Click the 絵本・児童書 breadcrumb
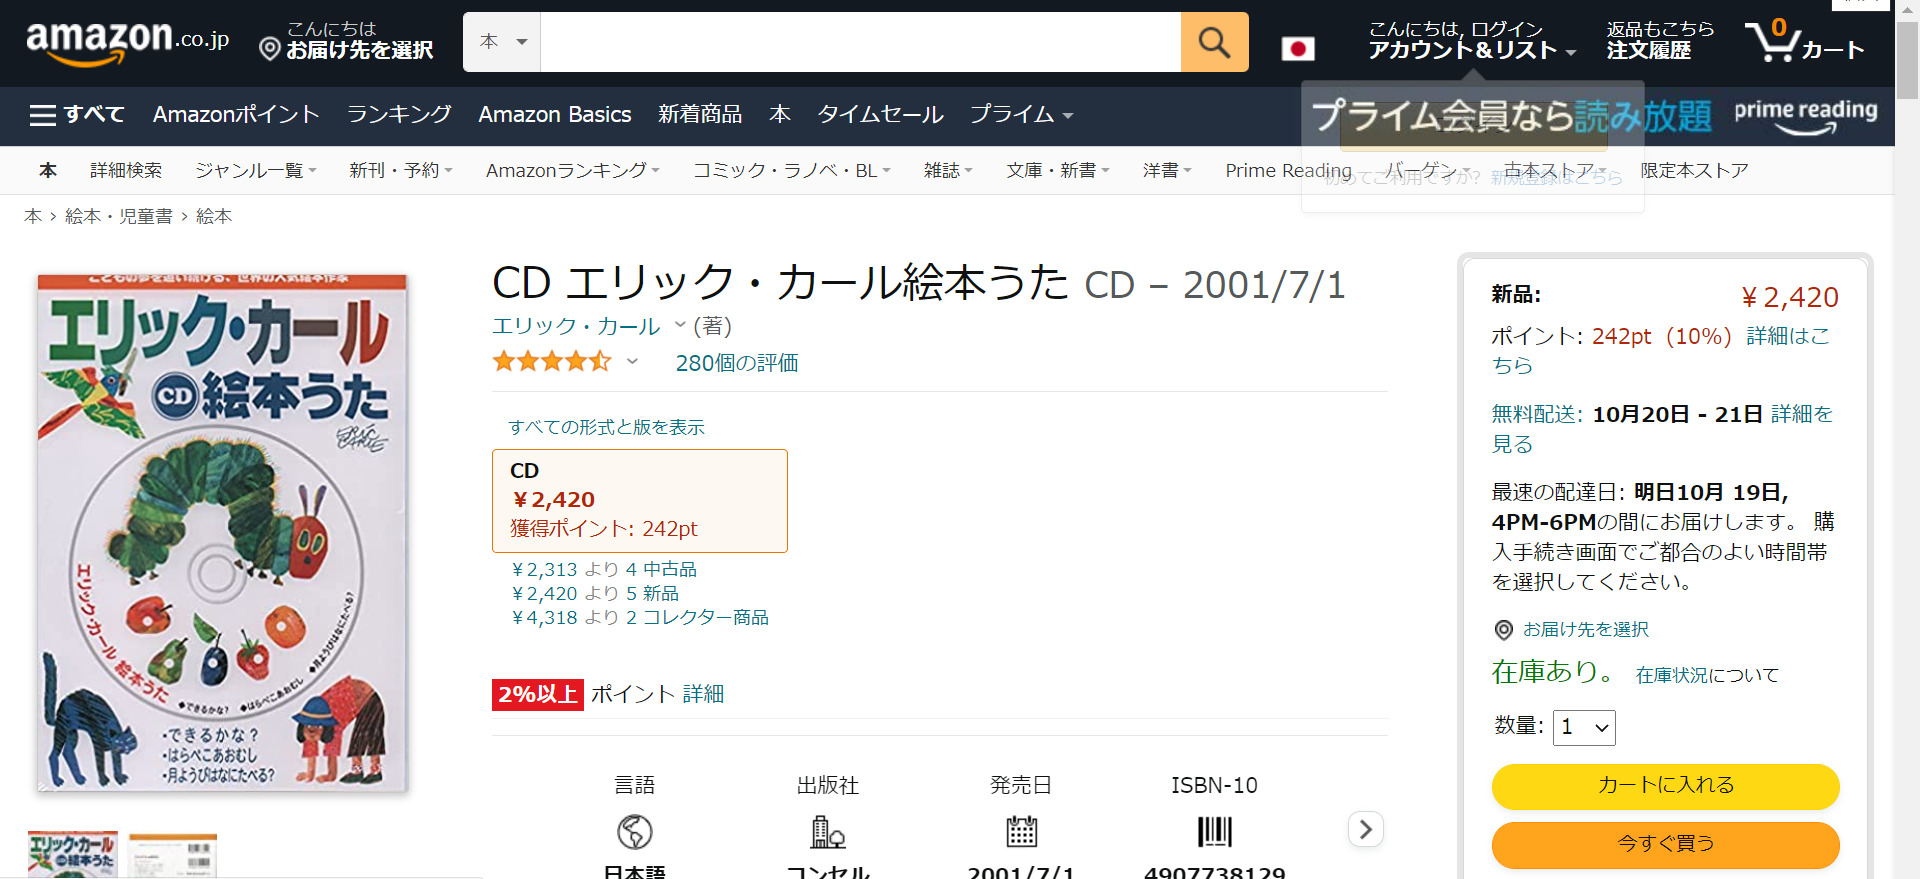Image resolution: width=1920 pixels, height=879 pixels. click(x=119, y=216)
